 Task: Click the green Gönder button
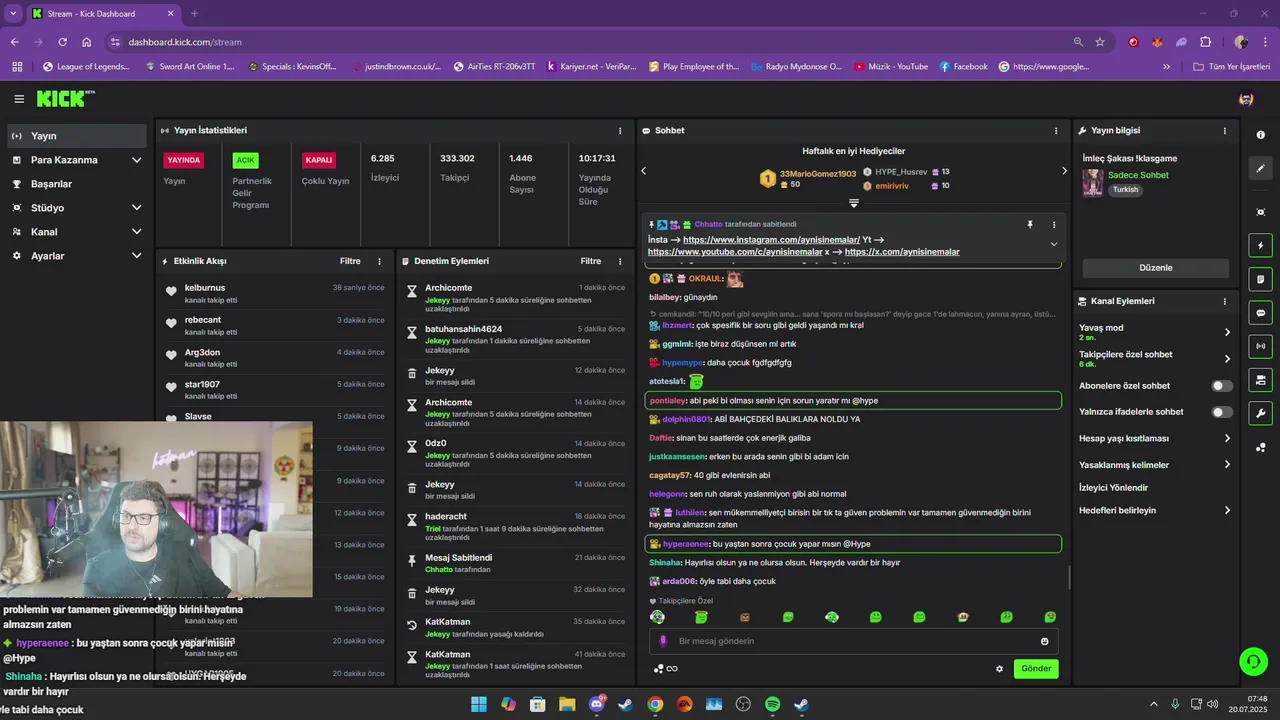point(1036,669)
